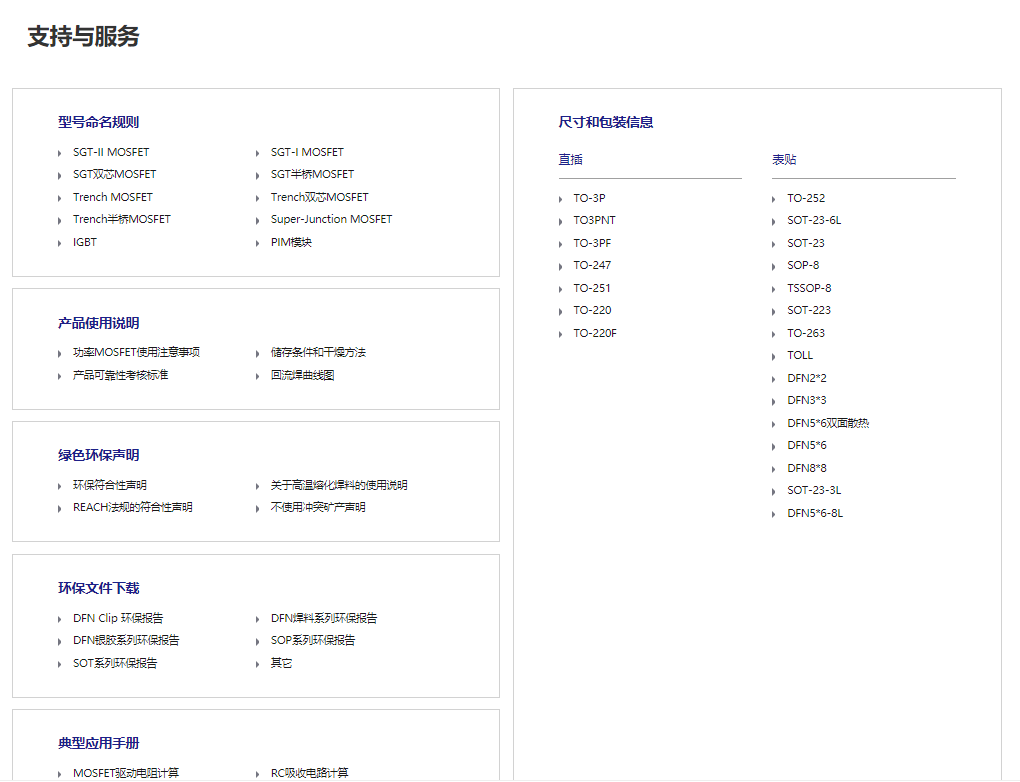Open Super-Junction MOSFET naming rules
Image resolution: width=1020 pixels, height=782 pixels.
[x=331, y=219]
